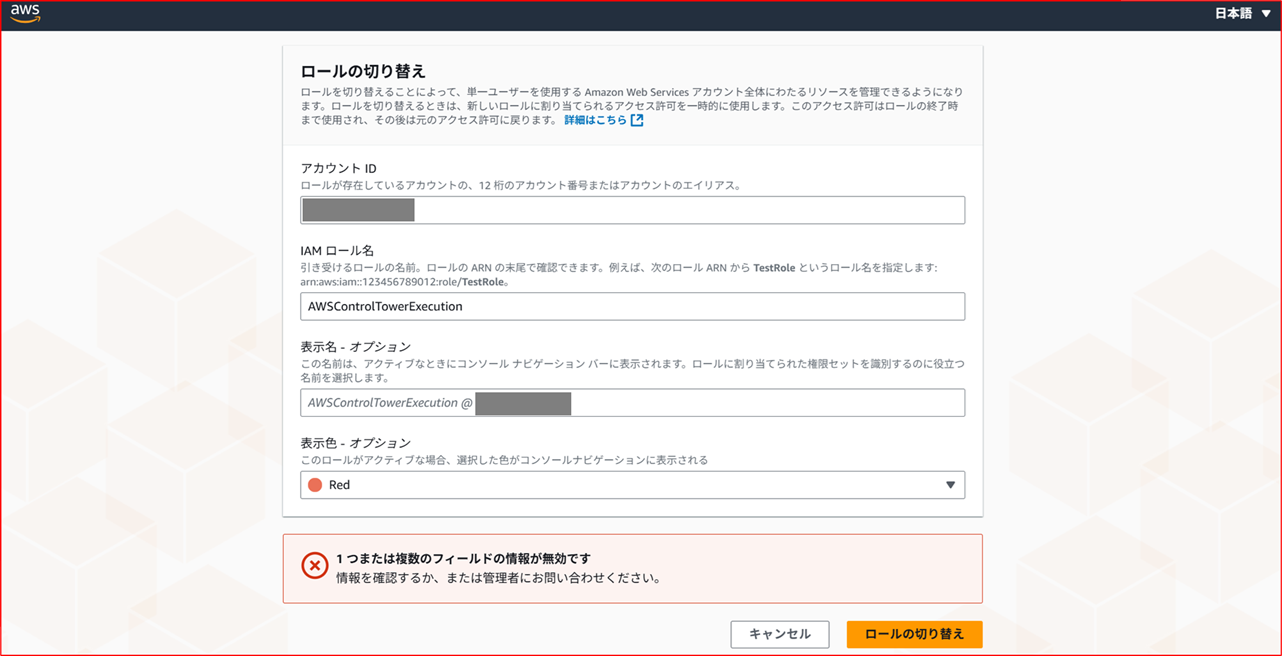
Task: Click the 表示名 optional name field
Action: (632, 402)
